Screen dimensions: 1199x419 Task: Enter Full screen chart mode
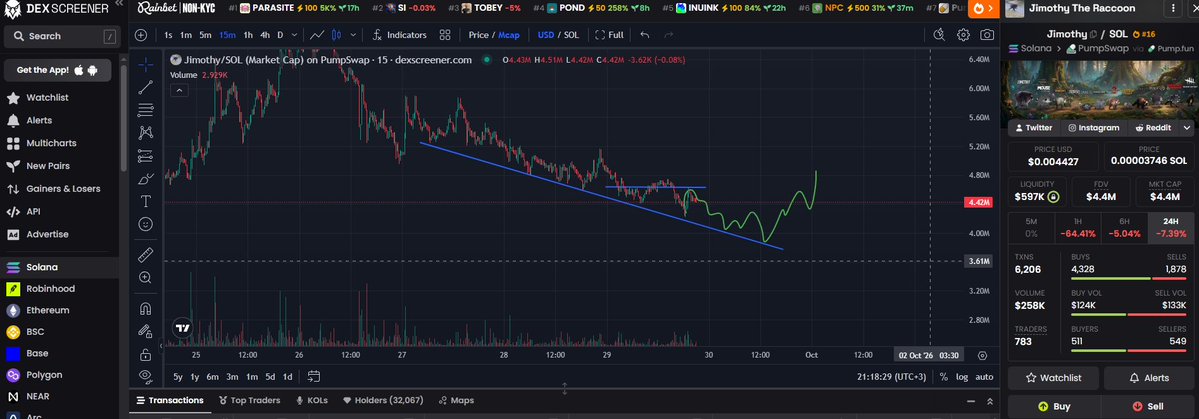[609, 35]
